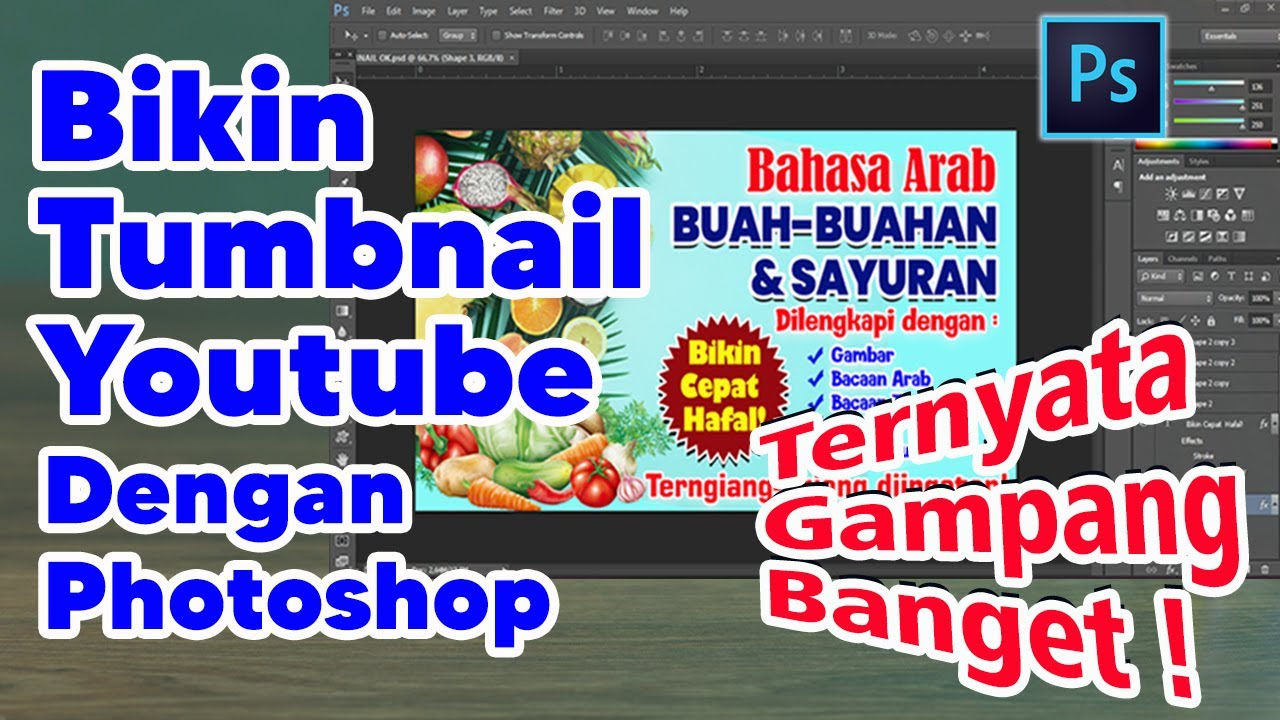
Task: Toggle filter for pixel layers
Action: 1197,276
